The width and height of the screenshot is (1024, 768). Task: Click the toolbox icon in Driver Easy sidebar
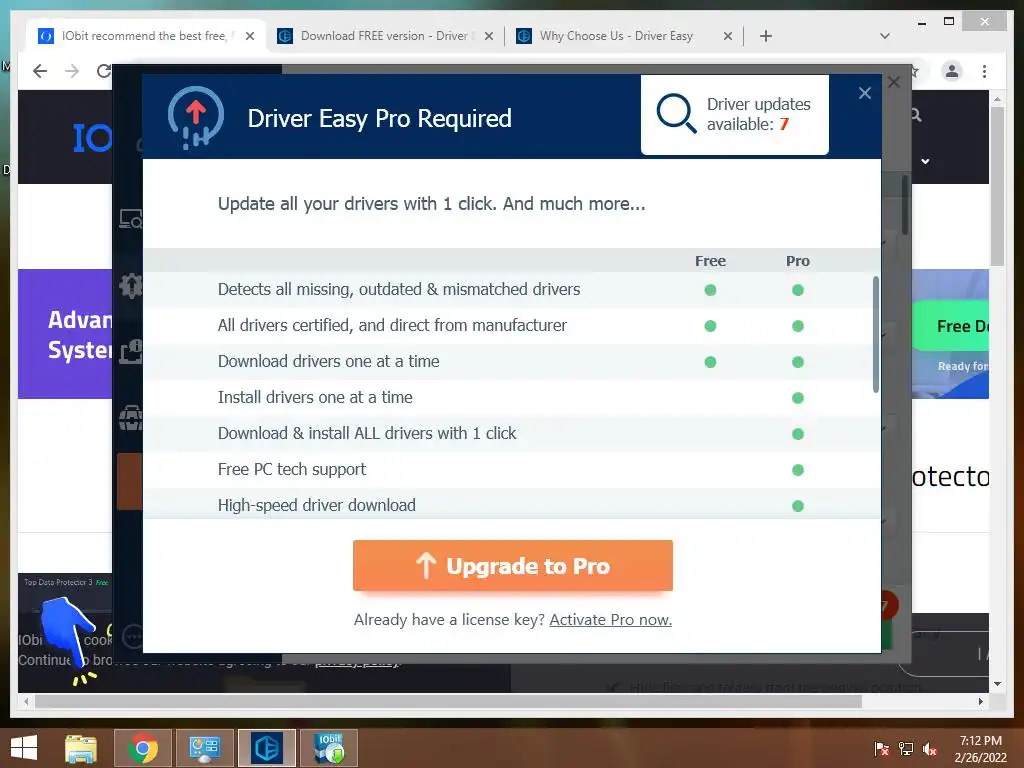(130, 418)
